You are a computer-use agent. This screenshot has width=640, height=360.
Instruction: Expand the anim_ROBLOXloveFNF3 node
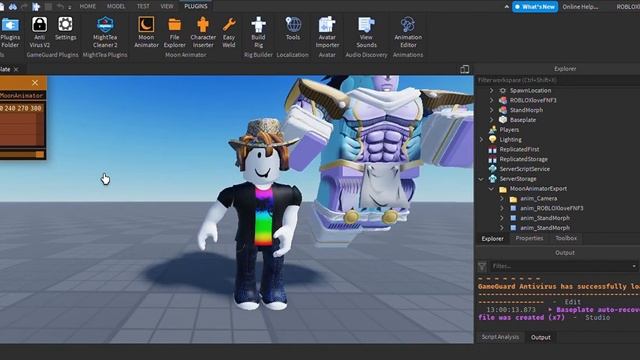tap(502, 208)
